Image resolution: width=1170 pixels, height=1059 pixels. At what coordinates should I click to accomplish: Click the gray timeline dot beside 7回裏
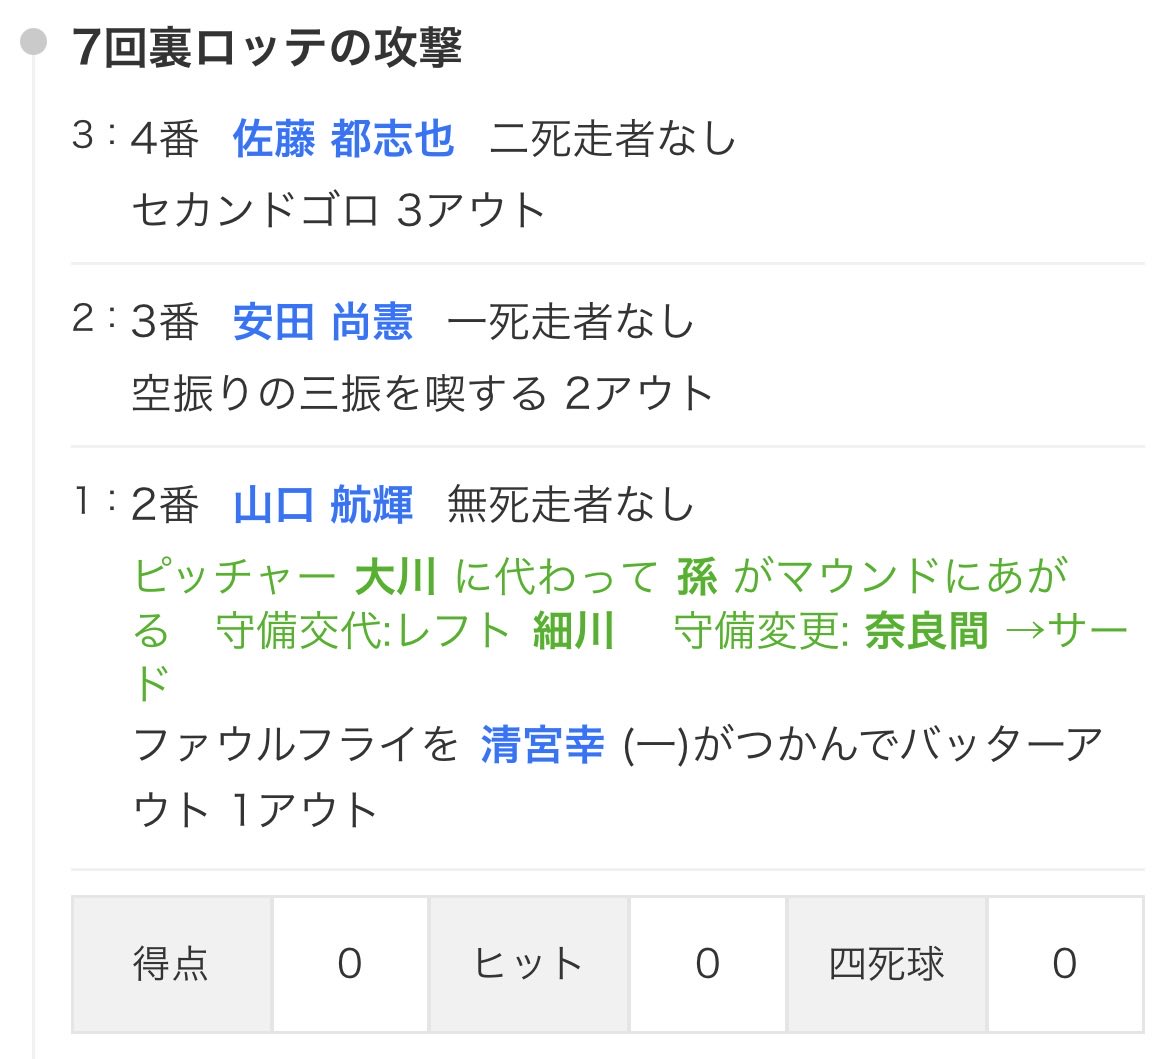click(x=33, y=41)
